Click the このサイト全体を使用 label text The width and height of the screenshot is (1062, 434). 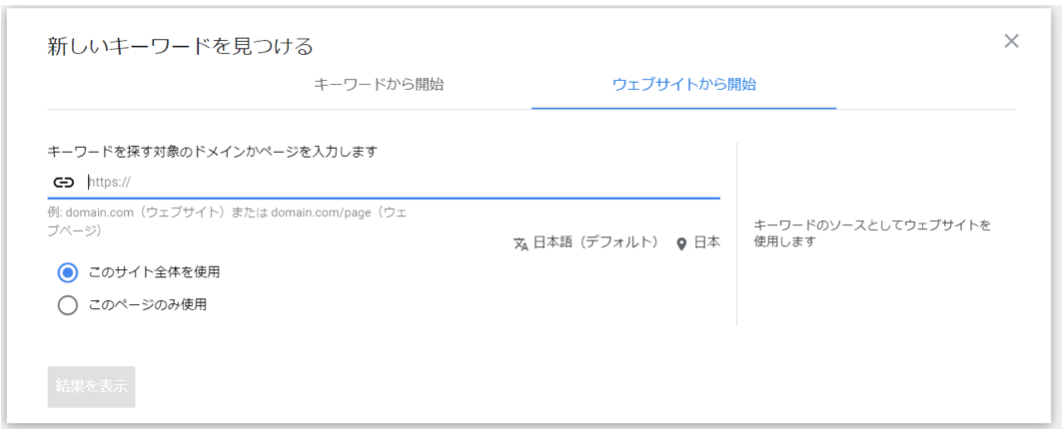pos(154,273)
